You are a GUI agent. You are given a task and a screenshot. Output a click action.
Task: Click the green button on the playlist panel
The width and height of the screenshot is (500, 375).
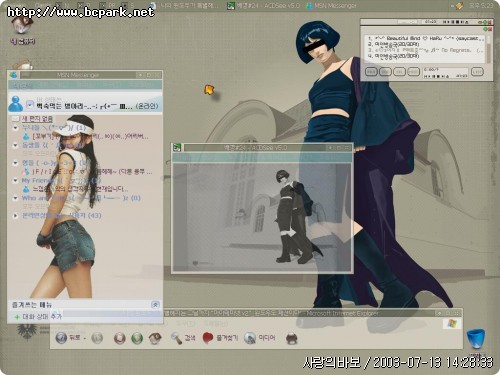[486, 29]
